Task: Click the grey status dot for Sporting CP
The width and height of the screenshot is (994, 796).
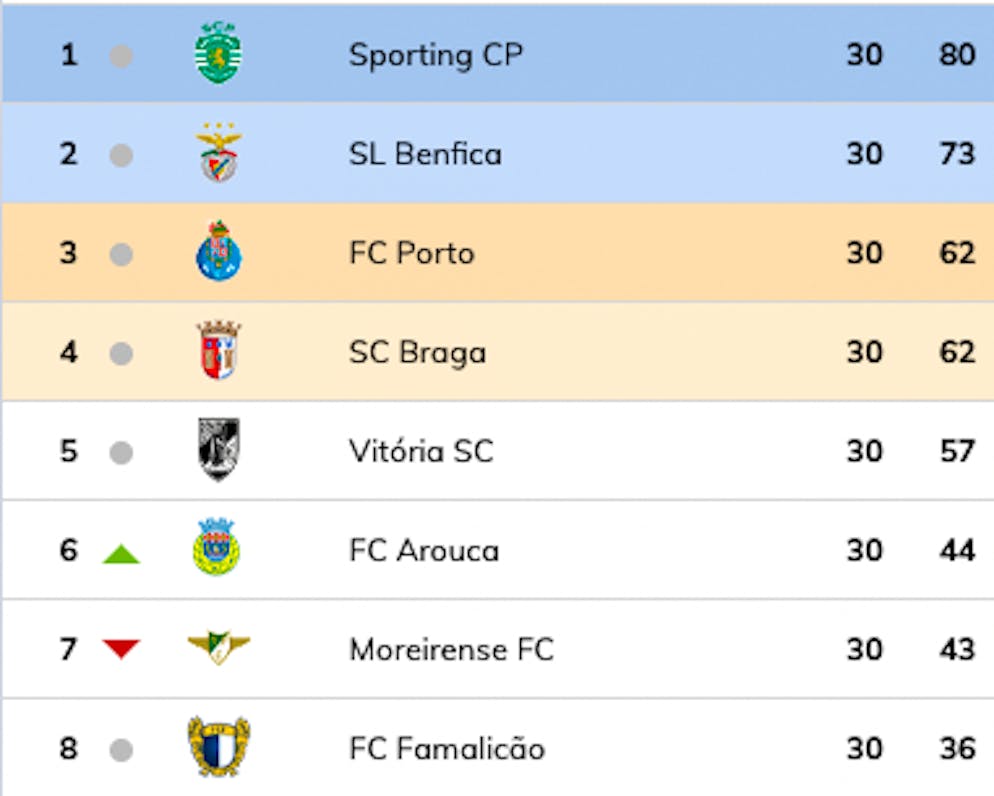Action: click(121, 56)
